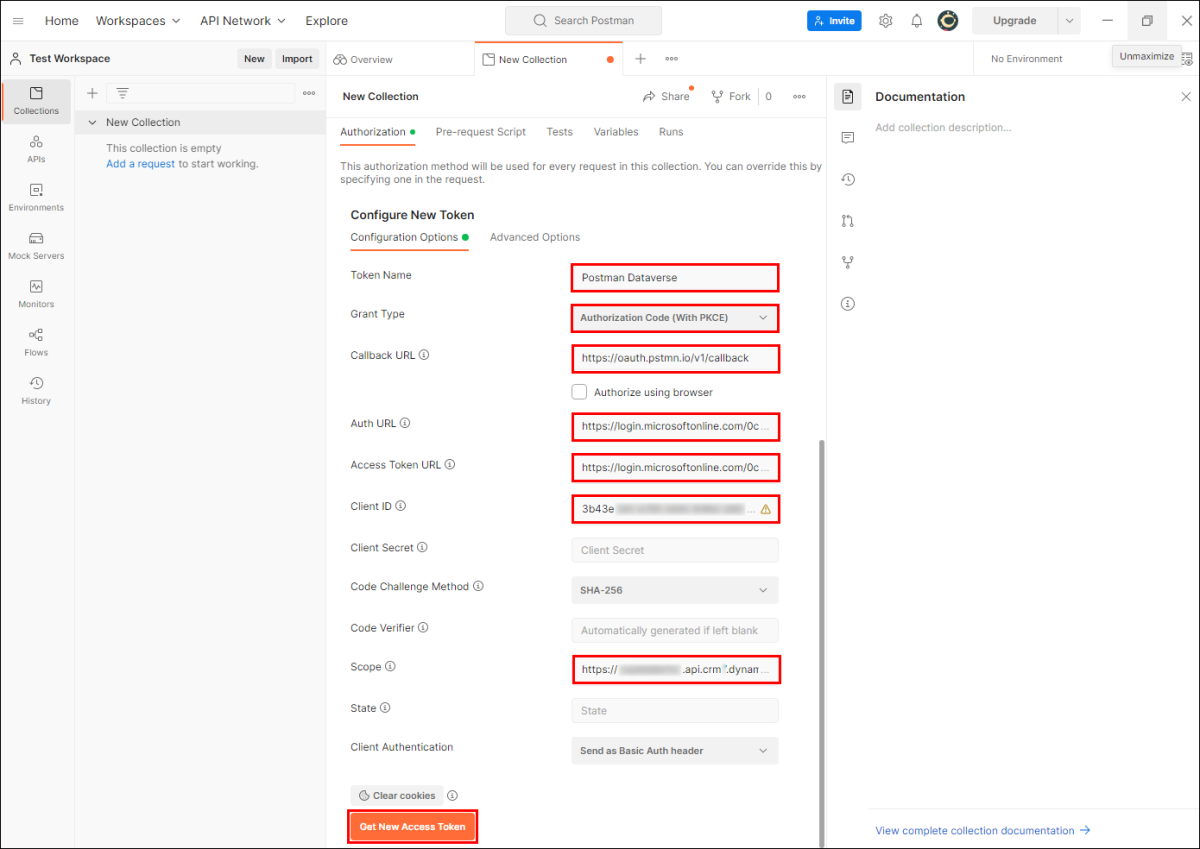Screen dimensions: 1200x849
Task: Open Workspaces dropdown menu
Action: click(x=138, y=21)
